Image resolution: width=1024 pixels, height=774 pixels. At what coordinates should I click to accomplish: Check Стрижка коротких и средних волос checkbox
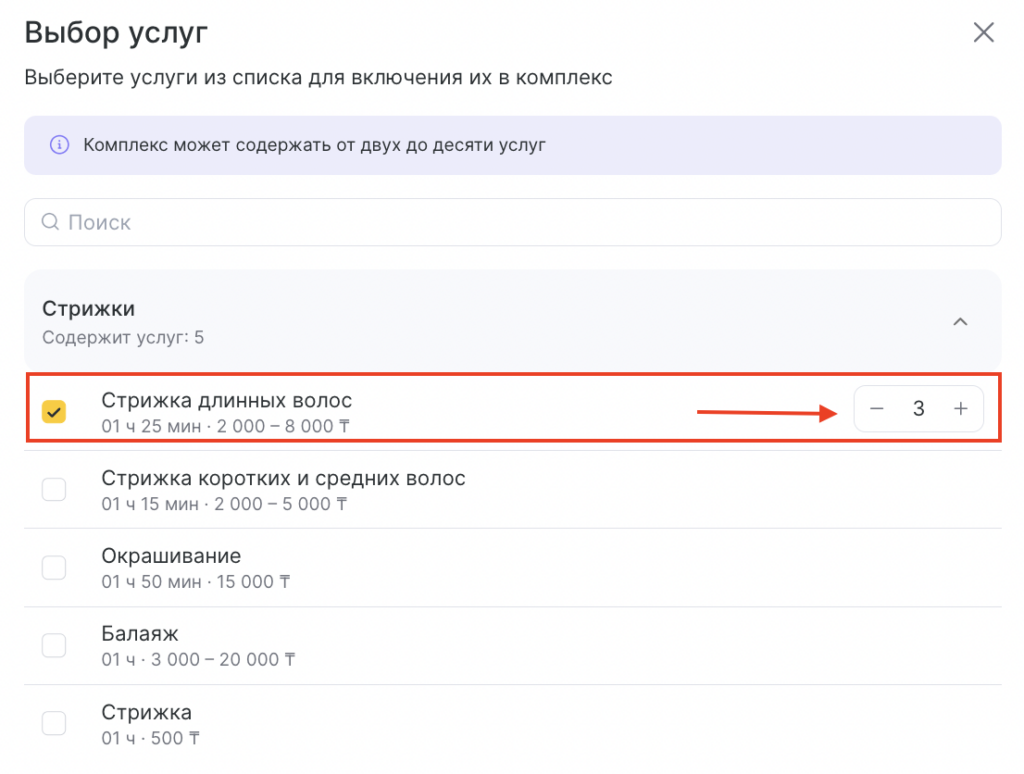pyautogui.click(x=54, y=489)
